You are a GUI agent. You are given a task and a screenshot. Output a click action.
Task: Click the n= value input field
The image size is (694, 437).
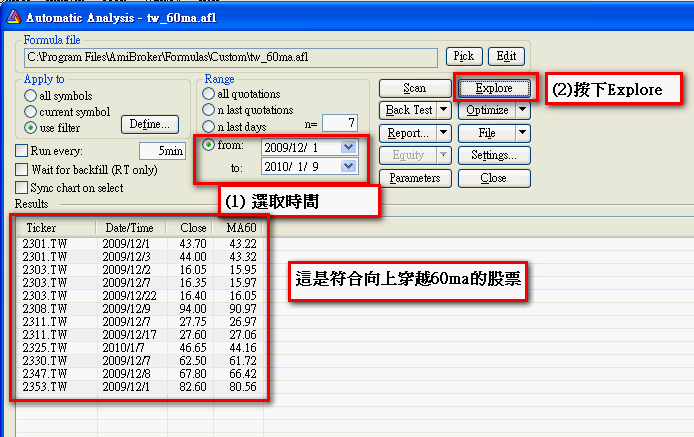[x=340, y=123]
